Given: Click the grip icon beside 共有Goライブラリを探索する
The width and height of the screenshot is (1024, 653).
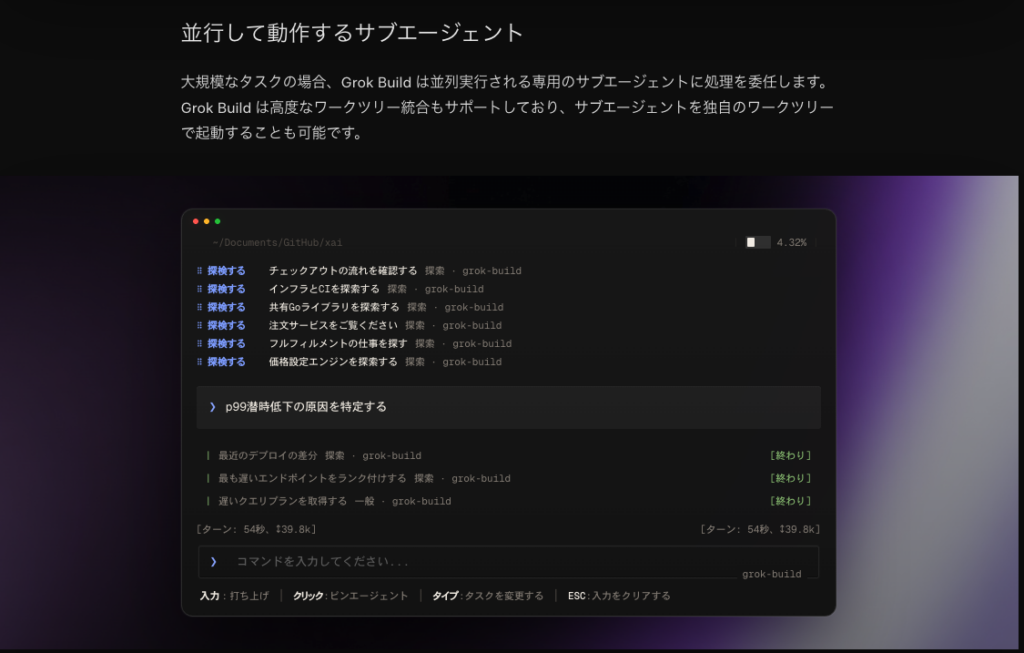Looking at the screenshot, I should (199, 307).
